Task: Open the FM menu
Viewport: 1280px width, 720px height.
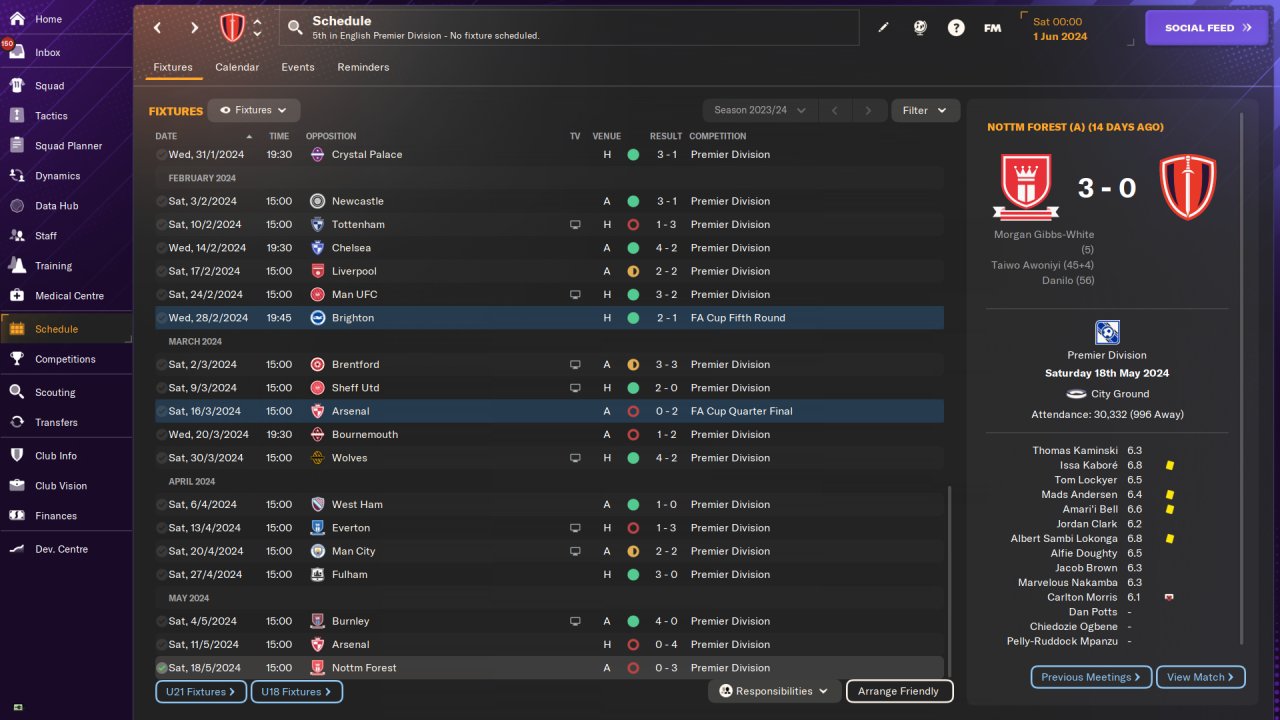Action: 992,28
